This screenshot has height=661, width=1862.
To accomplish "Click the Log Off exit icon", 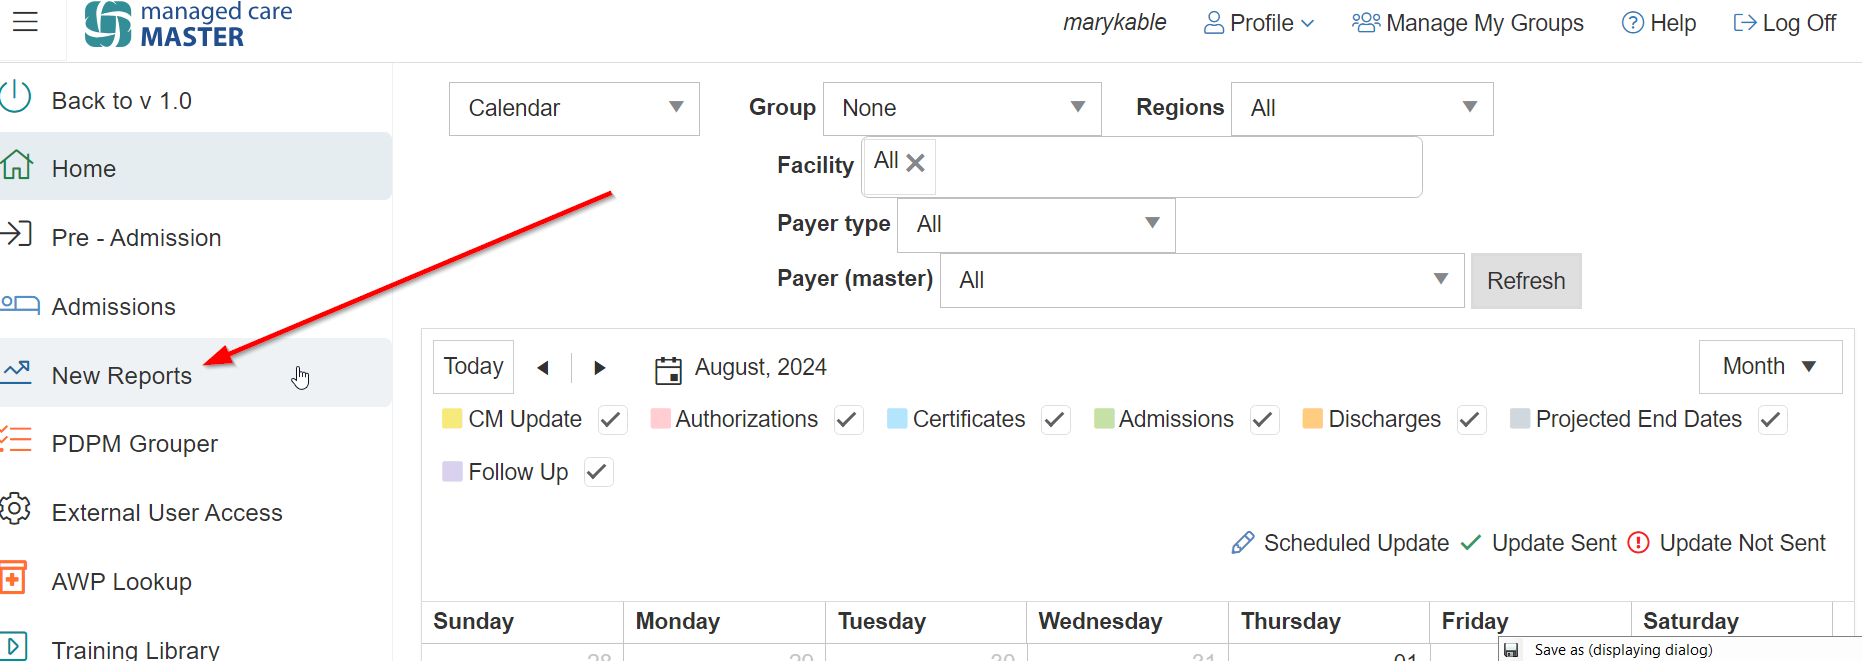I will (1745, 22).
